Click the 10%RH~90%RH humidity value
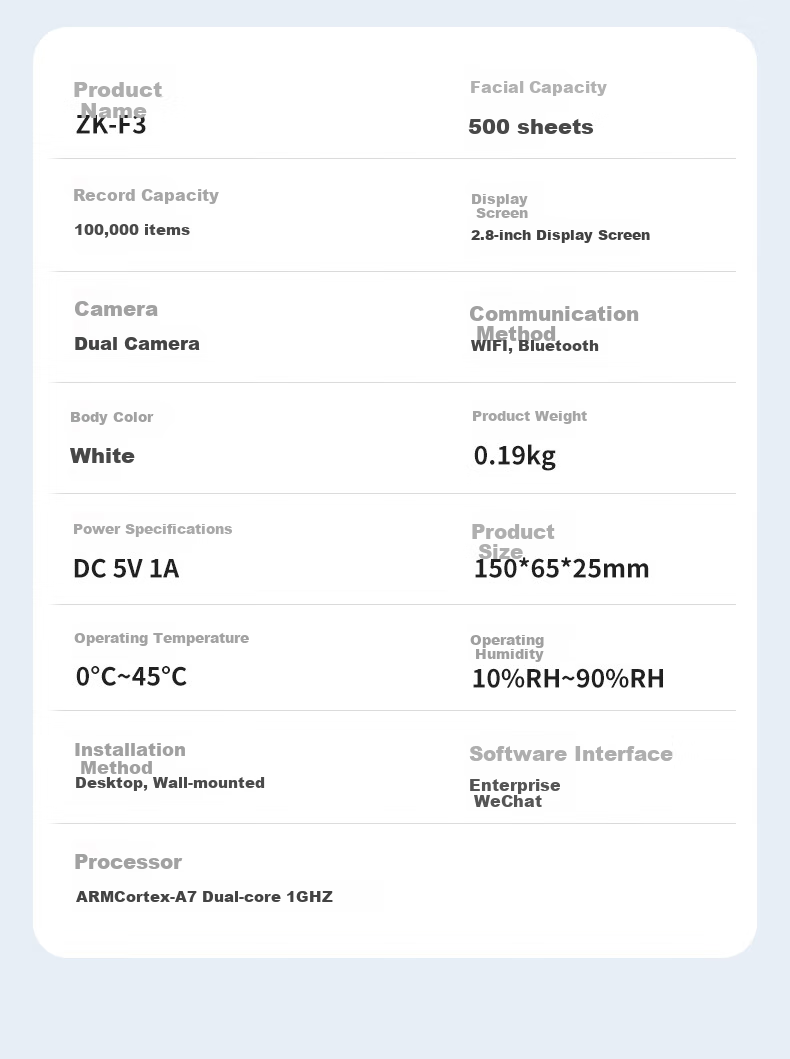 coord(569,679)
